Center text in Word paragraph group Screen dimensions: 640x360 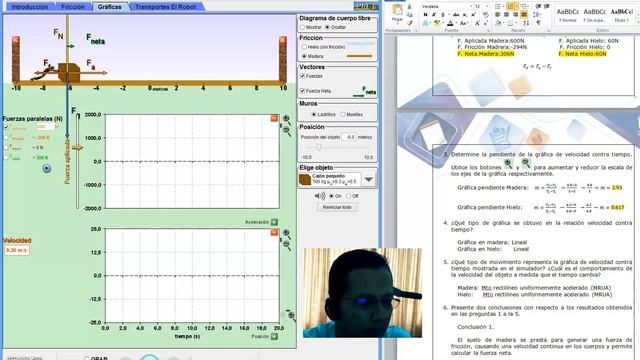[x=507, y=15]
